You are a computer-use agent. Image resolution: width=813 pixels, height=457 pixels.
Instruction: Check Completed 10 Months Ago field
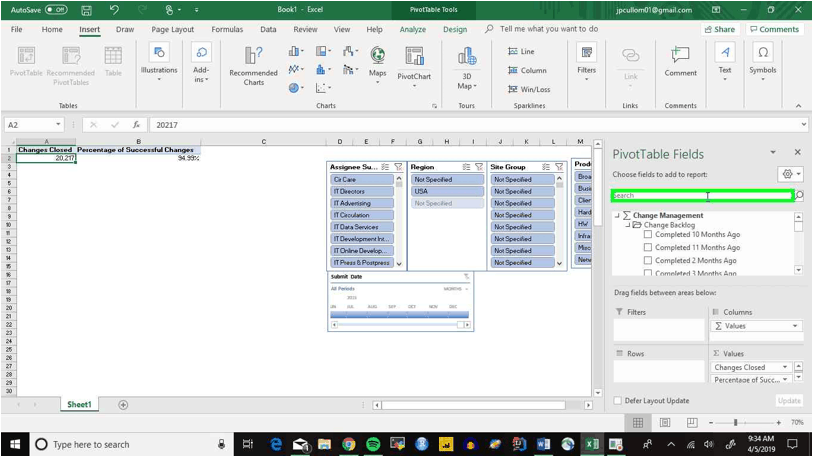pyautogui.click(x=648, y=234)
